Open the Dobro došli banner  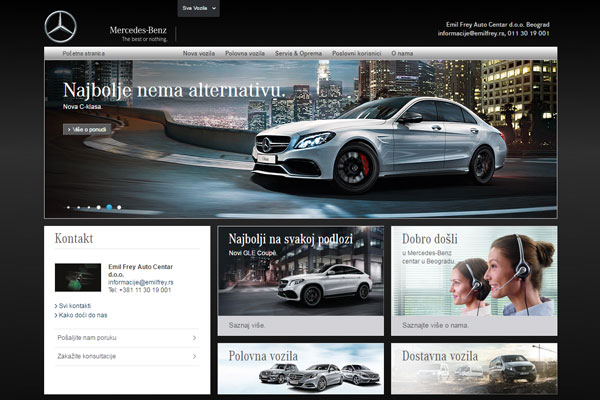pyautogui.click(x=474, y=271)
